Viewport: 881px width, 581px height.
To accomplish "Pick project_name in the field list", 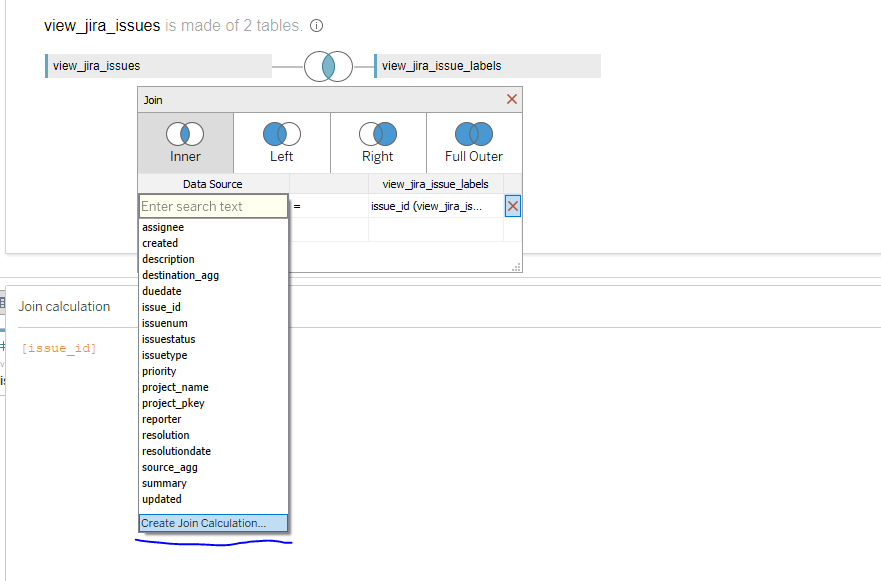I will click(x=213, y=387).
